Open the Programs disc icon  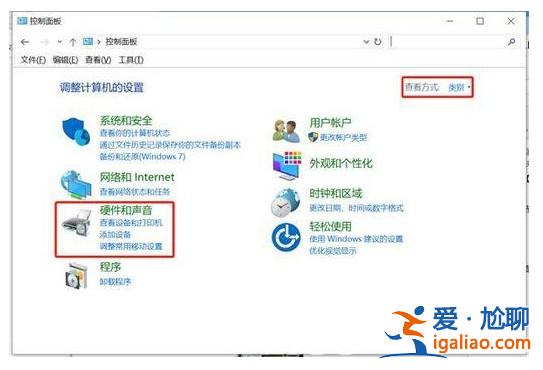76,275
